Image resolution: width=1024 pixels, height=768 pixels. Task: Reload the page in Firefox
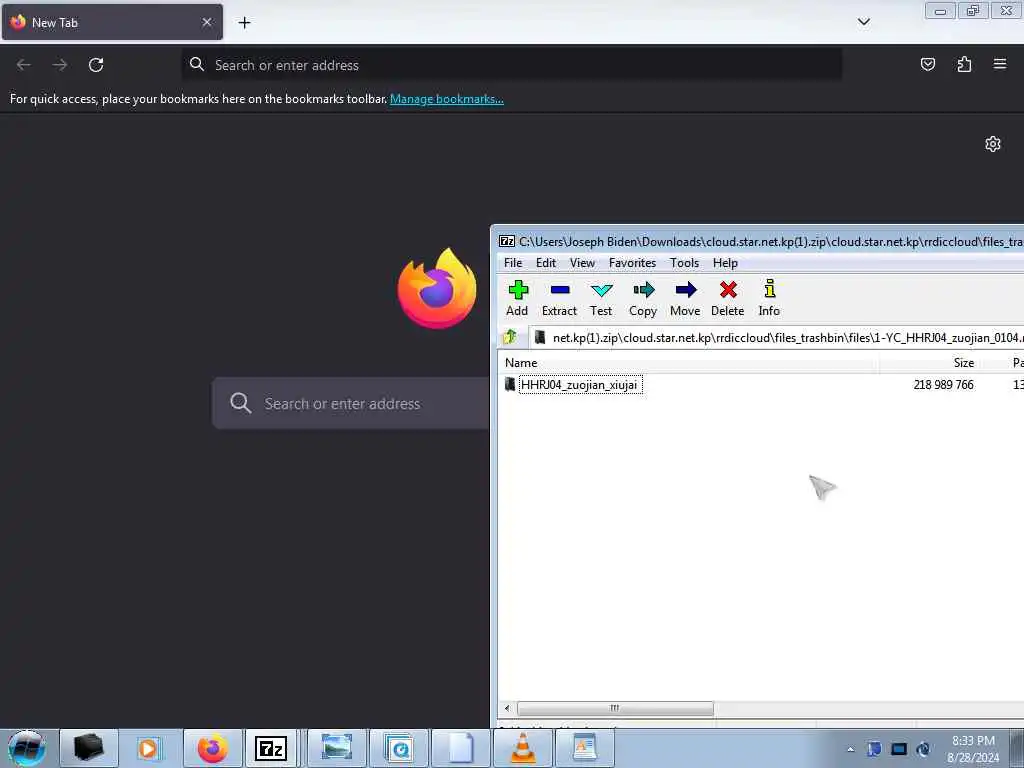pyautogui.click(x=96, y=65)
